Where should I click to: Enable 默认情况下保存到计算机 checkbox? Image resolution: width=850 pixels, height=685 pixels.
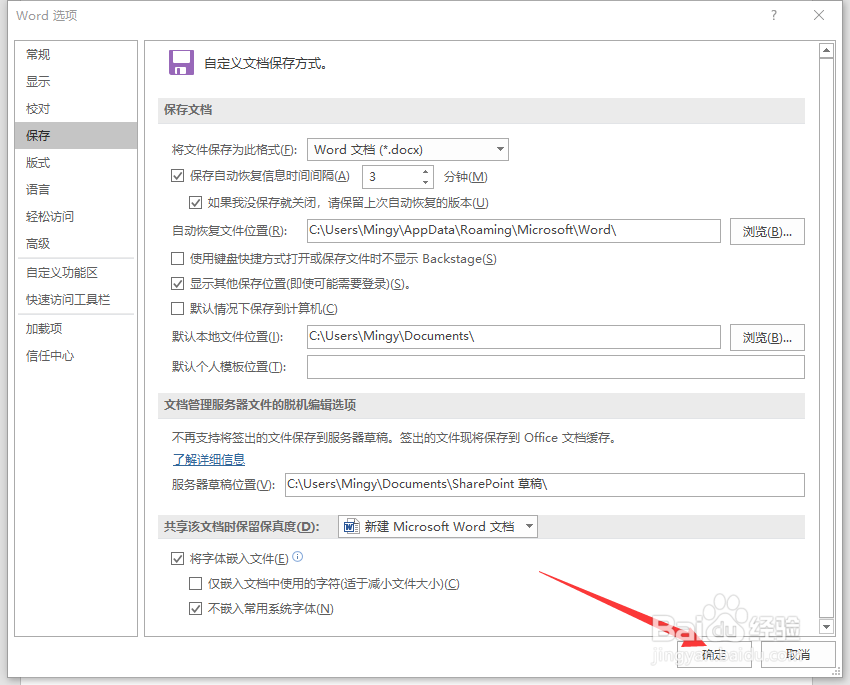point(177,308)
